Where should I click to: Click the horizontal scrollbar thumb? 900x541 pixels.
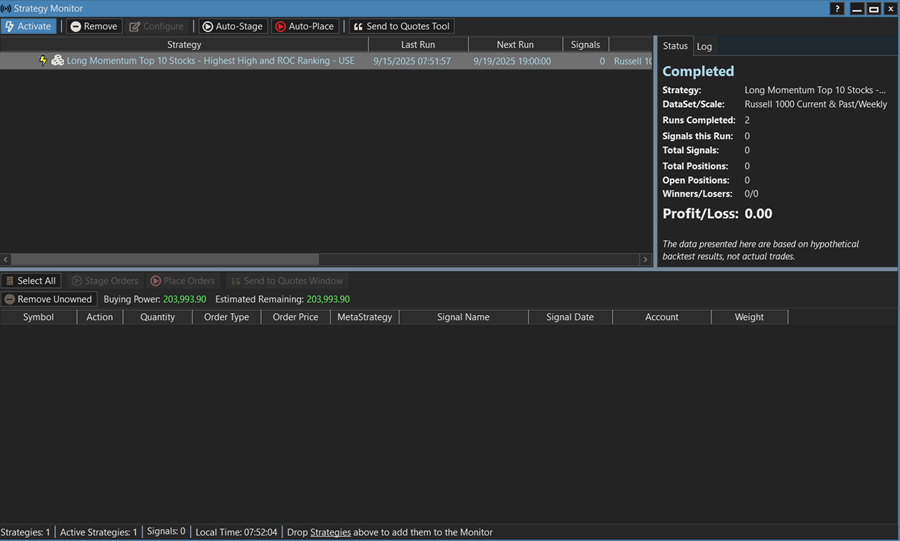click(165, 260)
